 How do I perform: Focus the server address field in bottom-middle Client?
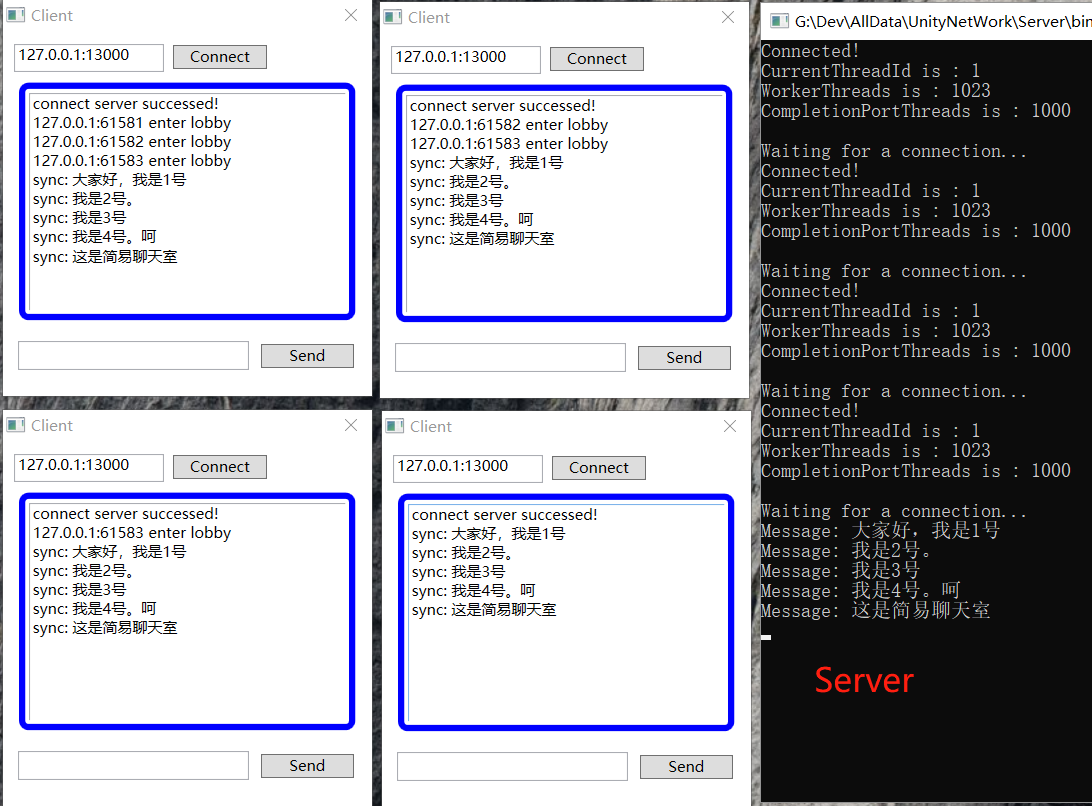pyautogui.click(x=467, y=467)
